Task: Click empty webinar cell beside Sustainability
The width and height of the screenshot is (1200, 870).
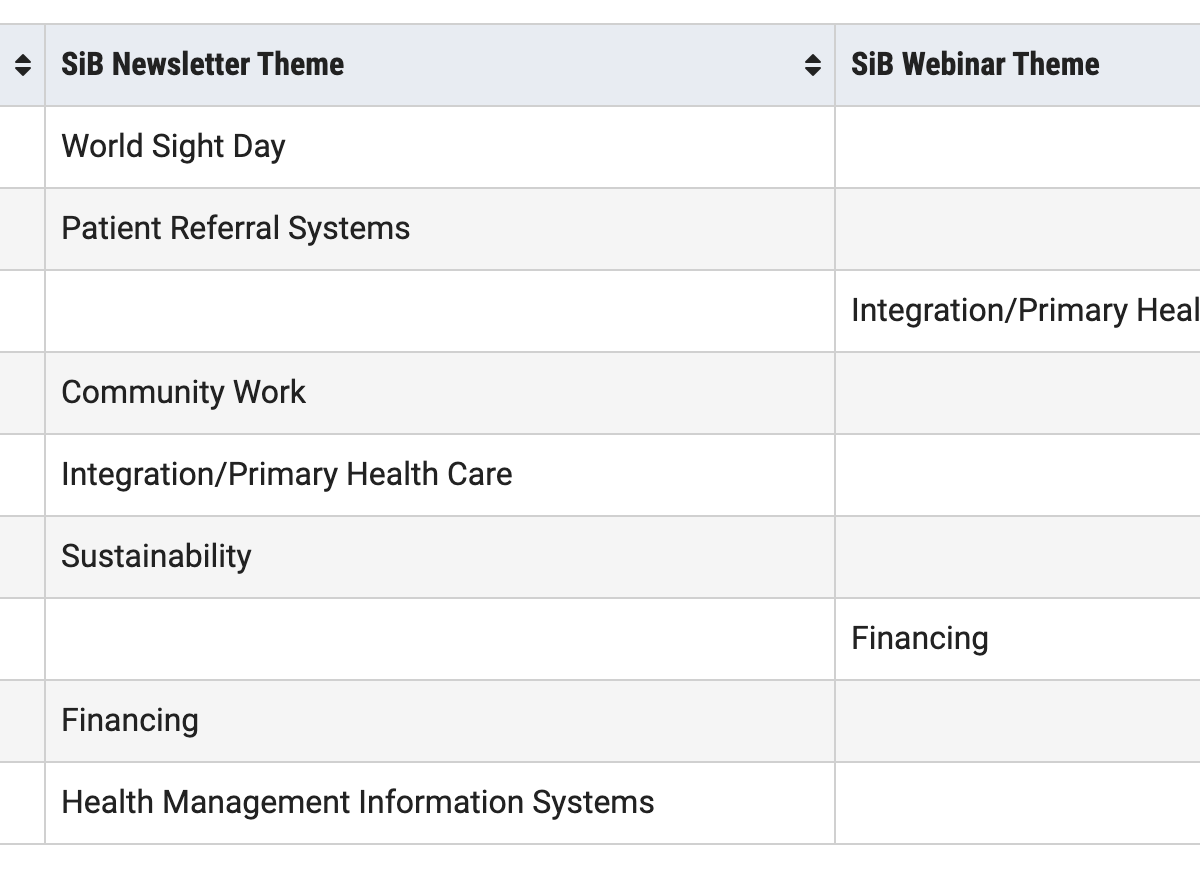Action: tap(1018, 557)
